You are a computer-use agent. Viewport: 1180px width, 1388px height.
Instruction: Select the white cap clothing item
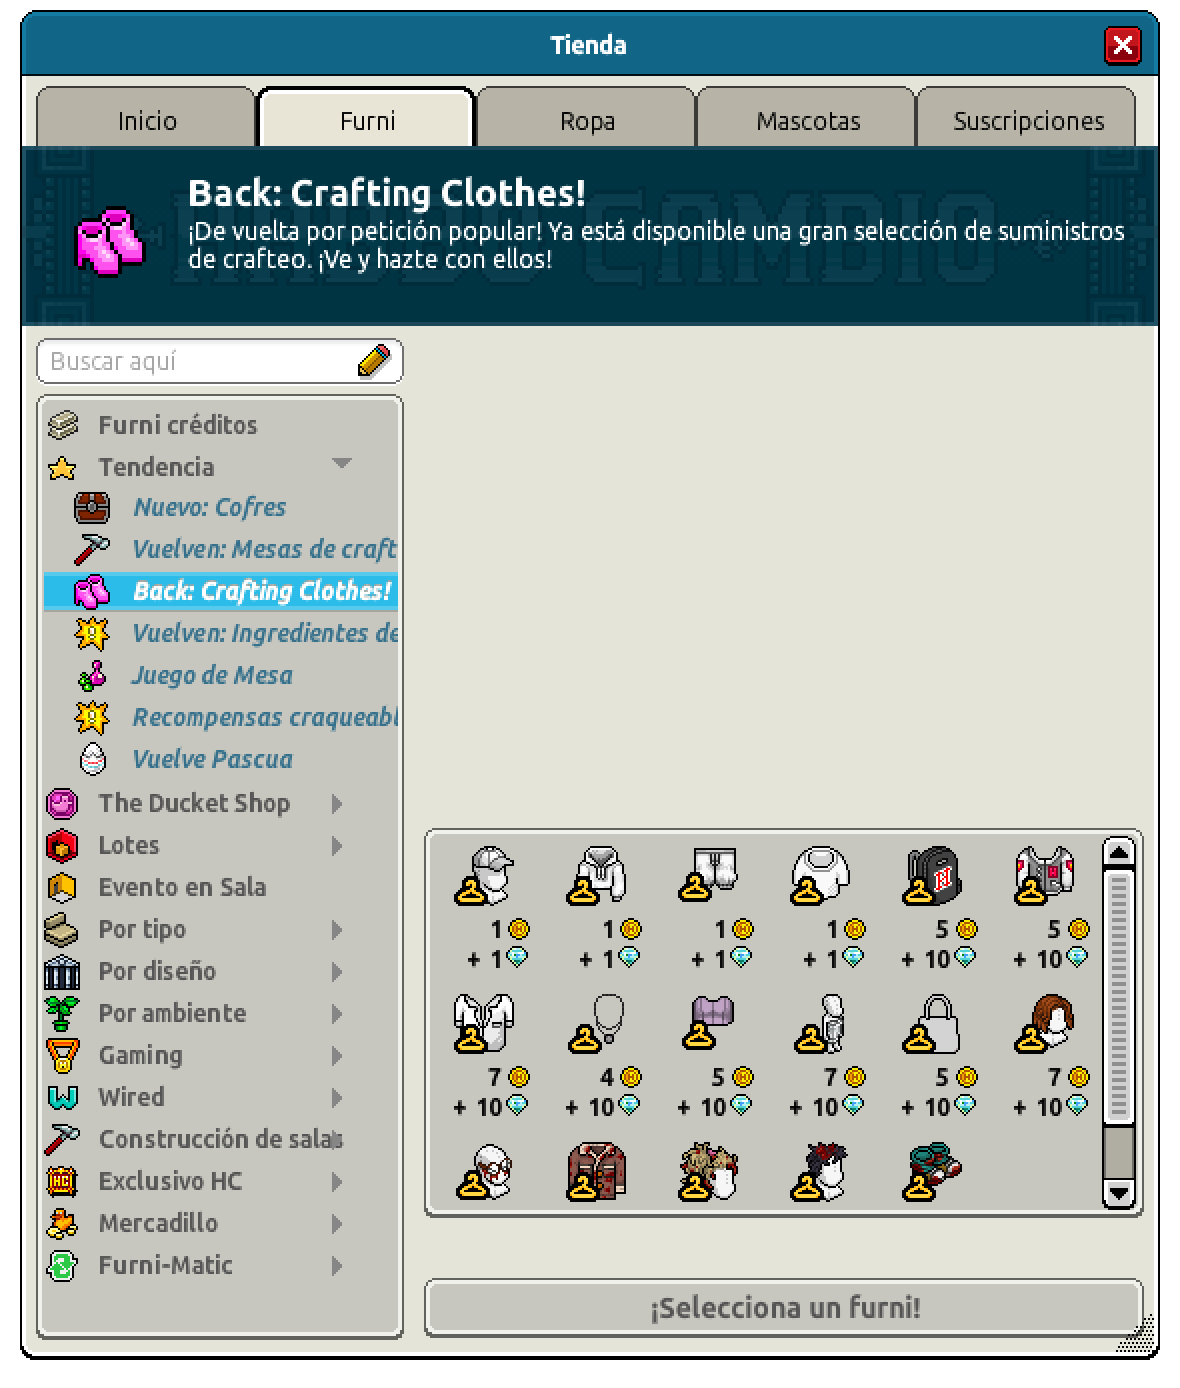[486, 876]
